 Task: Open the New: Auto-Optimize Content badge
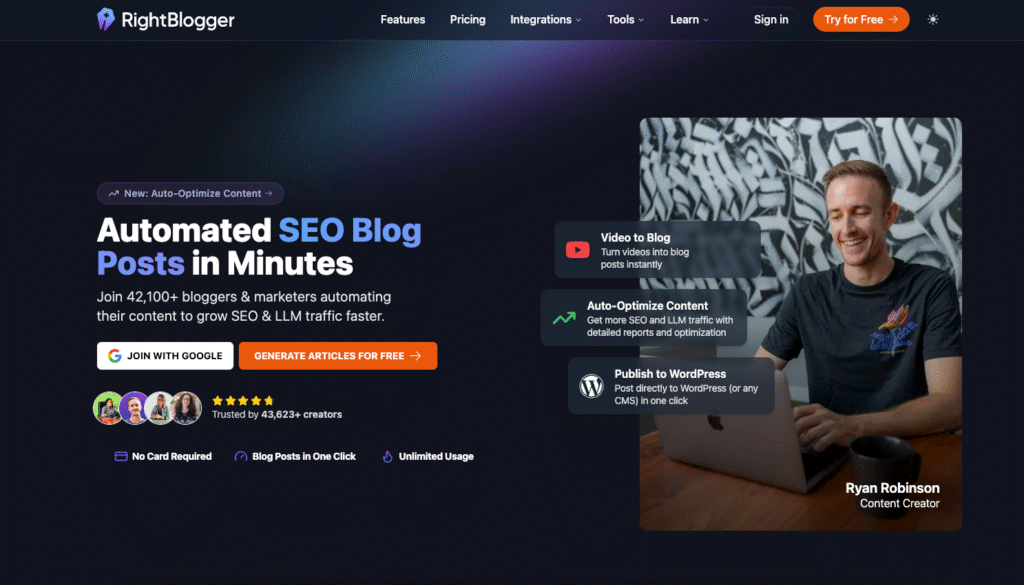point(190,193)
